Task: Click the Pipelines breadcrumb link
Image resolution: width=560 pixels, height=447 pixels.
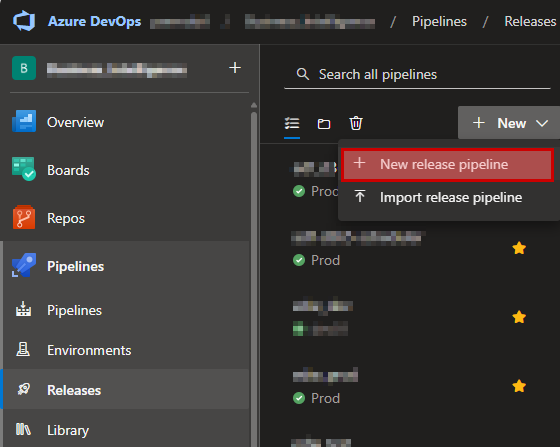Action: click(439, 21)
